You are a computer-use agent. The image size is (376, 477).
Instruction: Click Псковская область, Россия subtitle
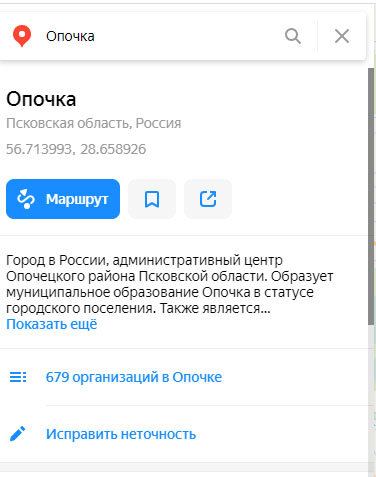(94, 123)
